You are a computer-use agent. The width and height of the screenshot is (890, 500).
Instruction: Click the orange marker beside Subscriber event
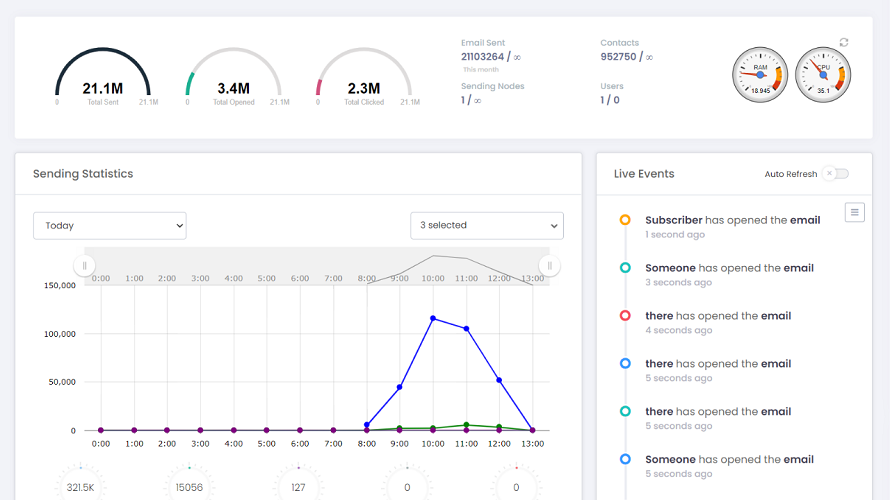click(625, 220)
